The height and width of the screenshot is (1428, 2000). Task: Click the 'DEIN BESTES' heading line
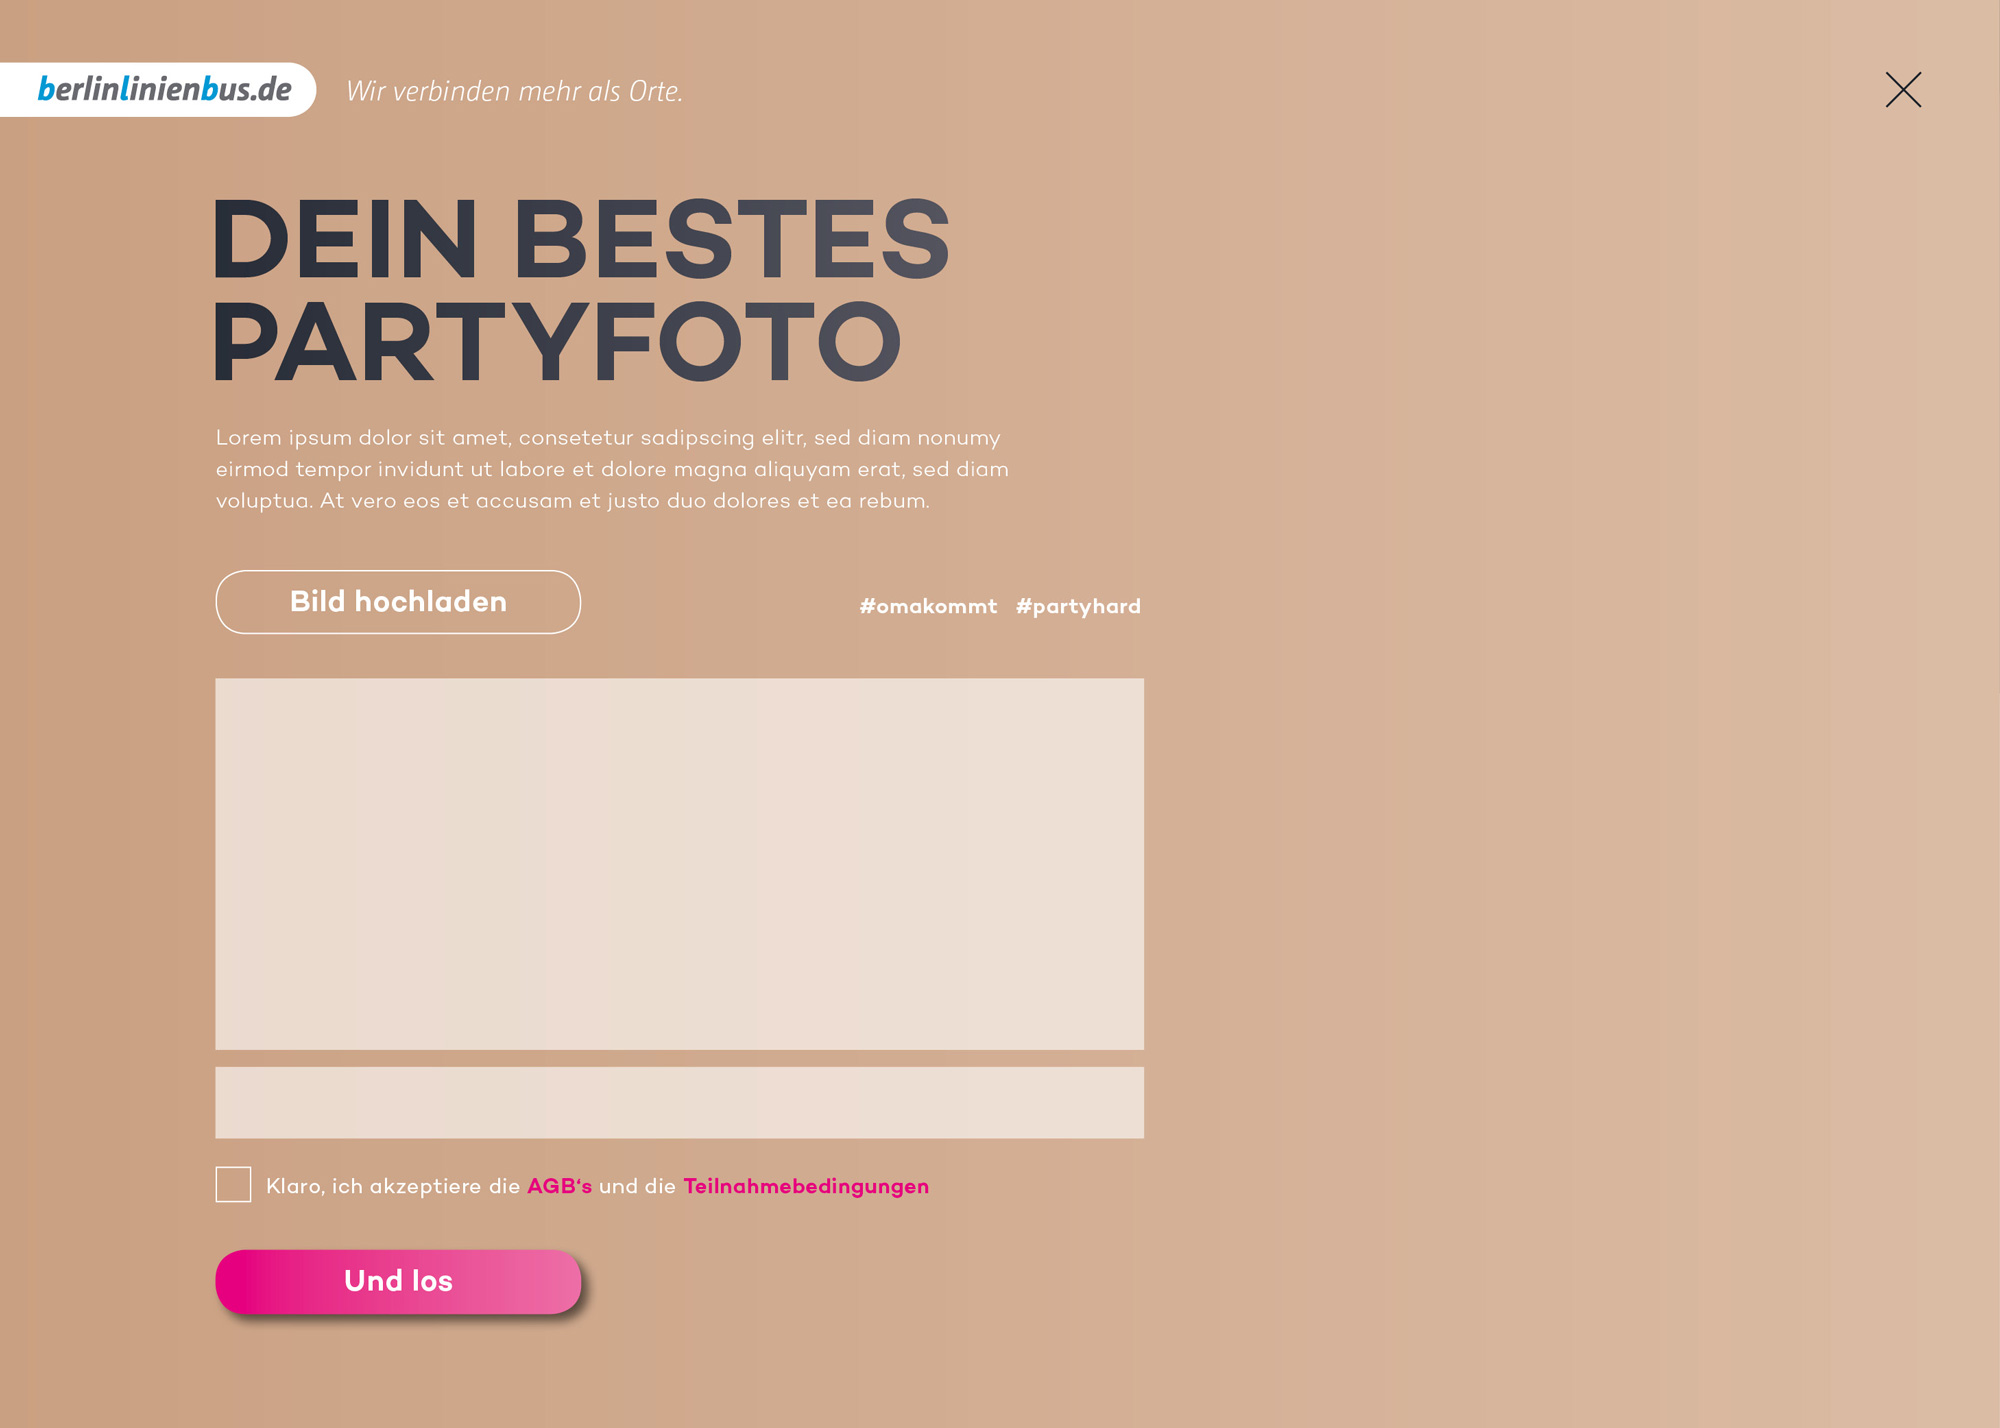(x=581, y=240)
